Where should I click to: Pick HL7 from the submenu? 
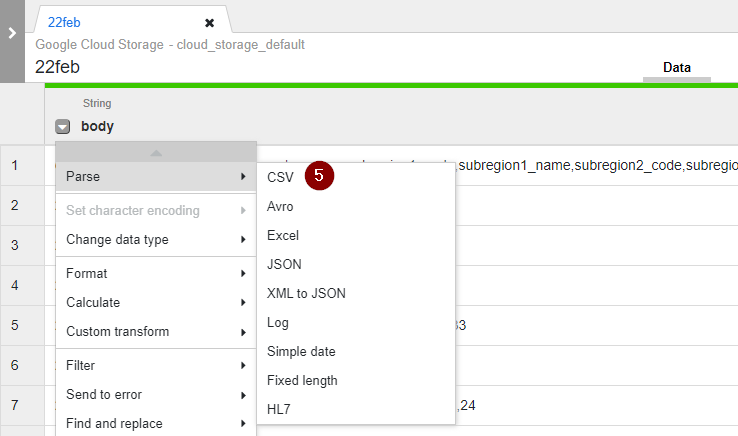coord(280,409)
